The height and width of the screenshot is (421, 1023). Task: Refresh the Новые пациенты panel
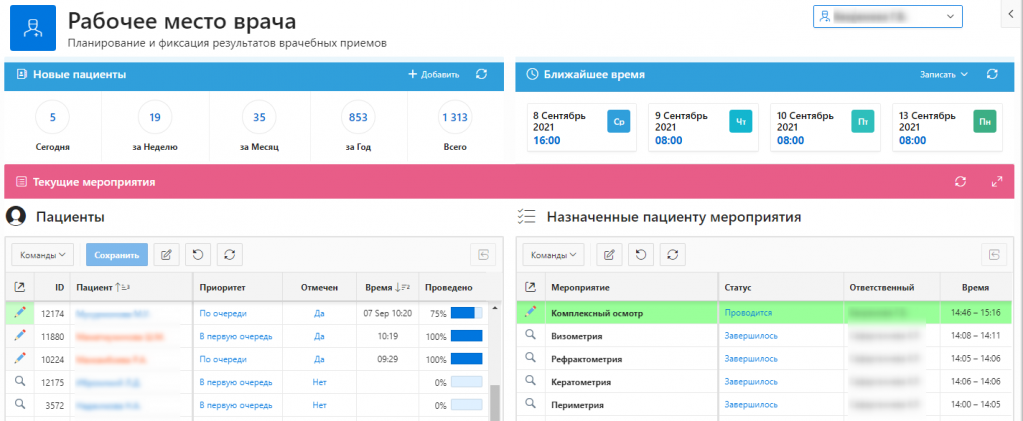[x=481, y=74]
